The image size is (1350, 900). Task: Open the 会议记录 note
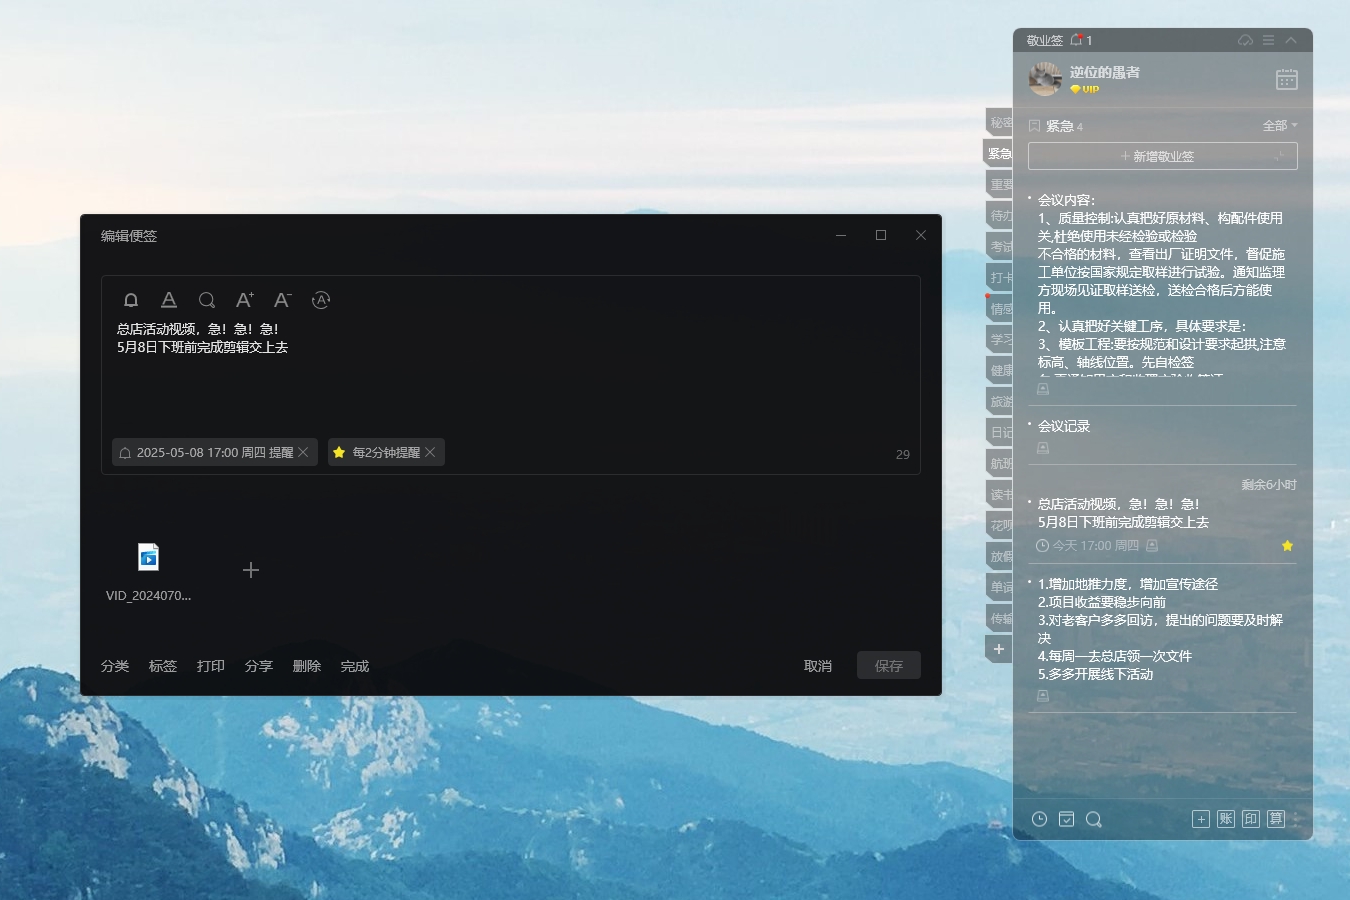tap(1064, 426)
